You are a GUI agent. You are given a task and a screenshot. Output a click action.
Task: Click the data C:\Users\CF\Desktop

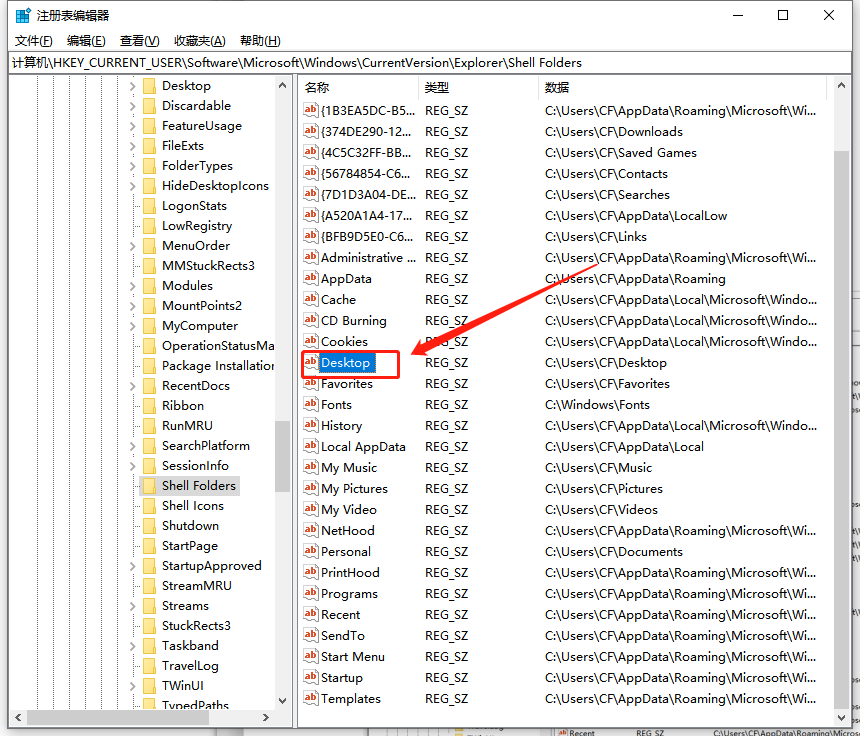606,363
